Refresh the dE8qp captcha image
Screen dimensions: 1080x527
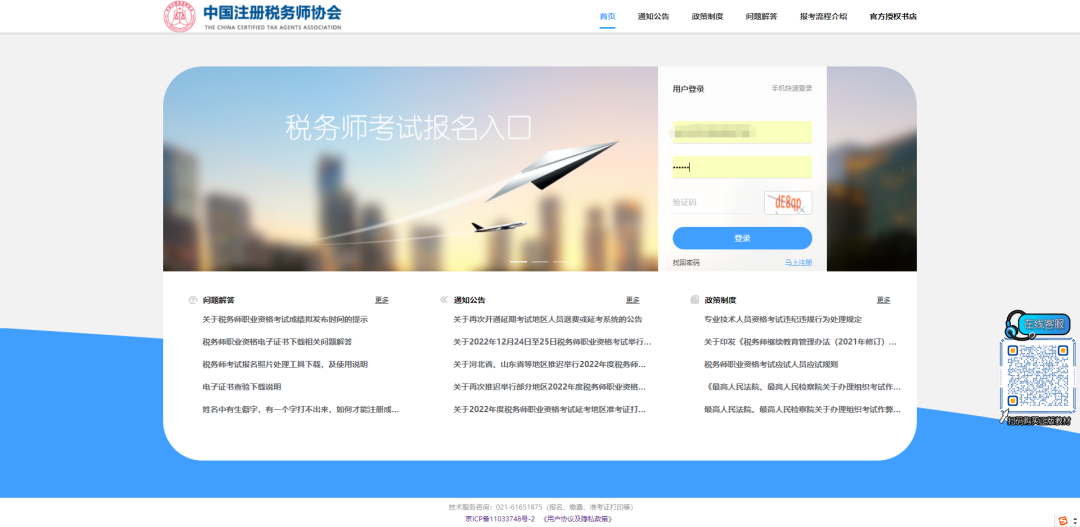(x=788, y=203)
